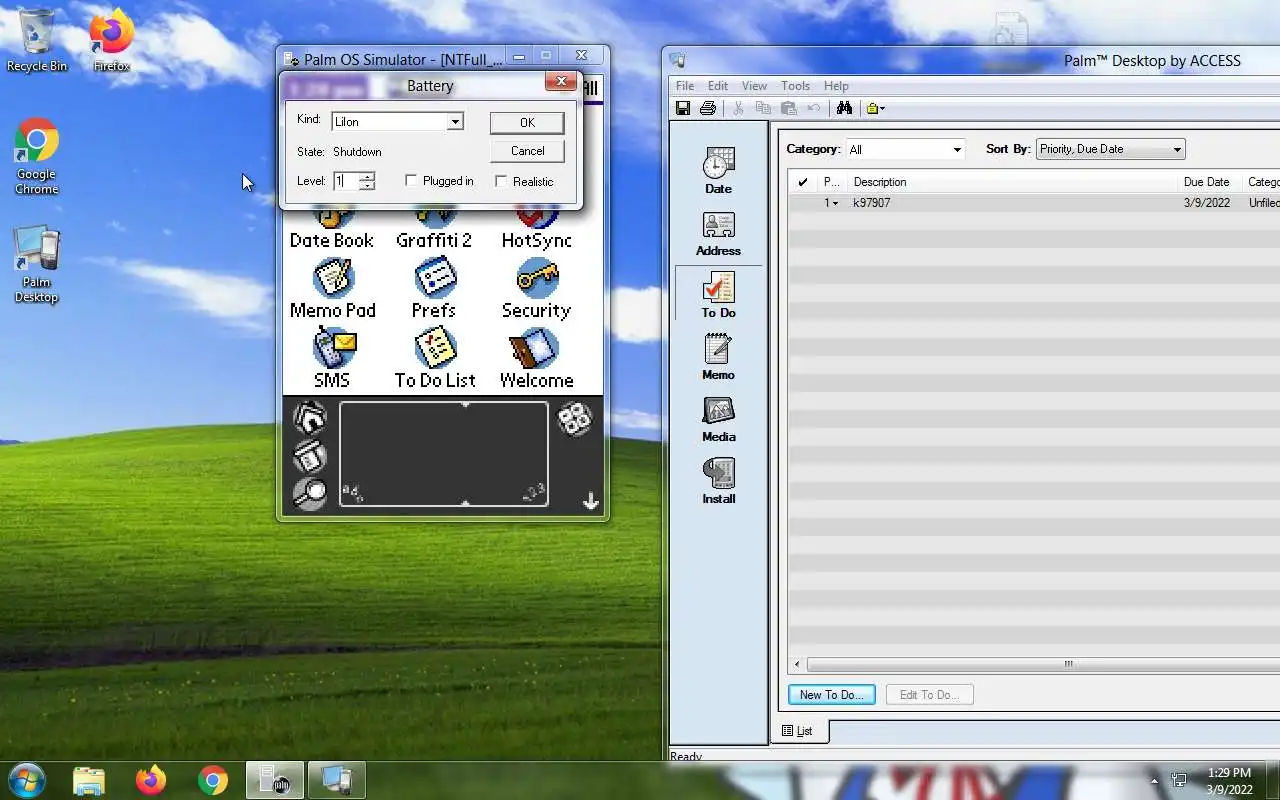The height and width of the screenshot is (800, 1280).
Task: Click the 3/9/2022 due date cell
Action: tap(1206, 203)
